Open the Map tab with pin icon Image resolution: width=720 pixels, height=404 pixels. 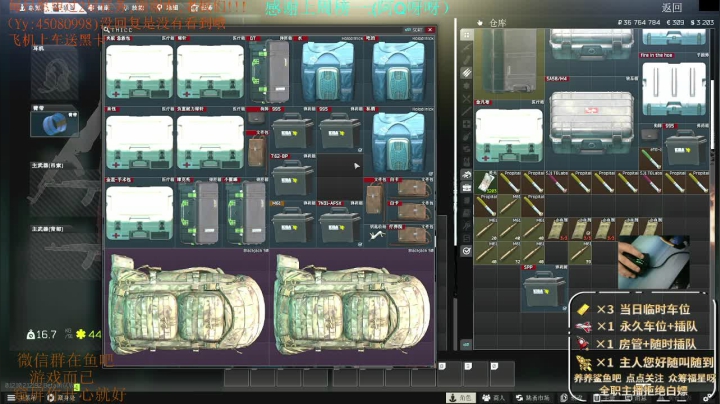pos(169,7)
